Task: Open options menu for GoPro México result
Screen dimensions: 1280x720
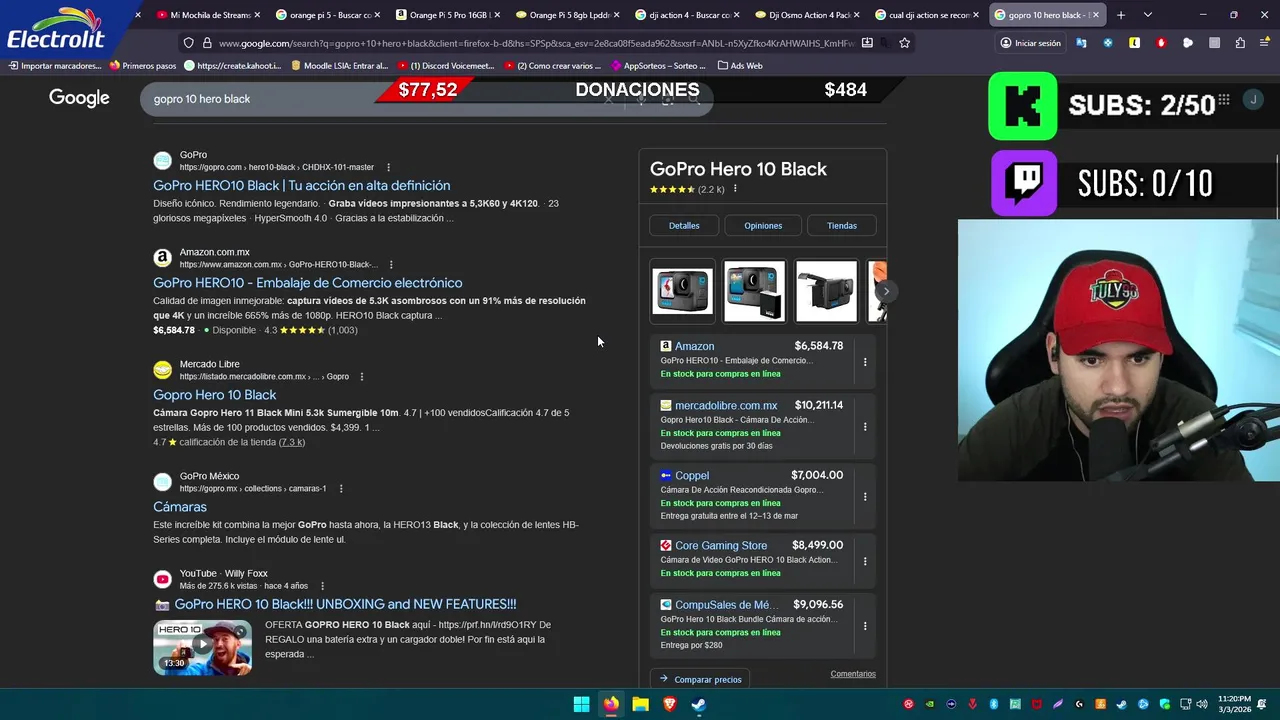Action: click(341, 489)
